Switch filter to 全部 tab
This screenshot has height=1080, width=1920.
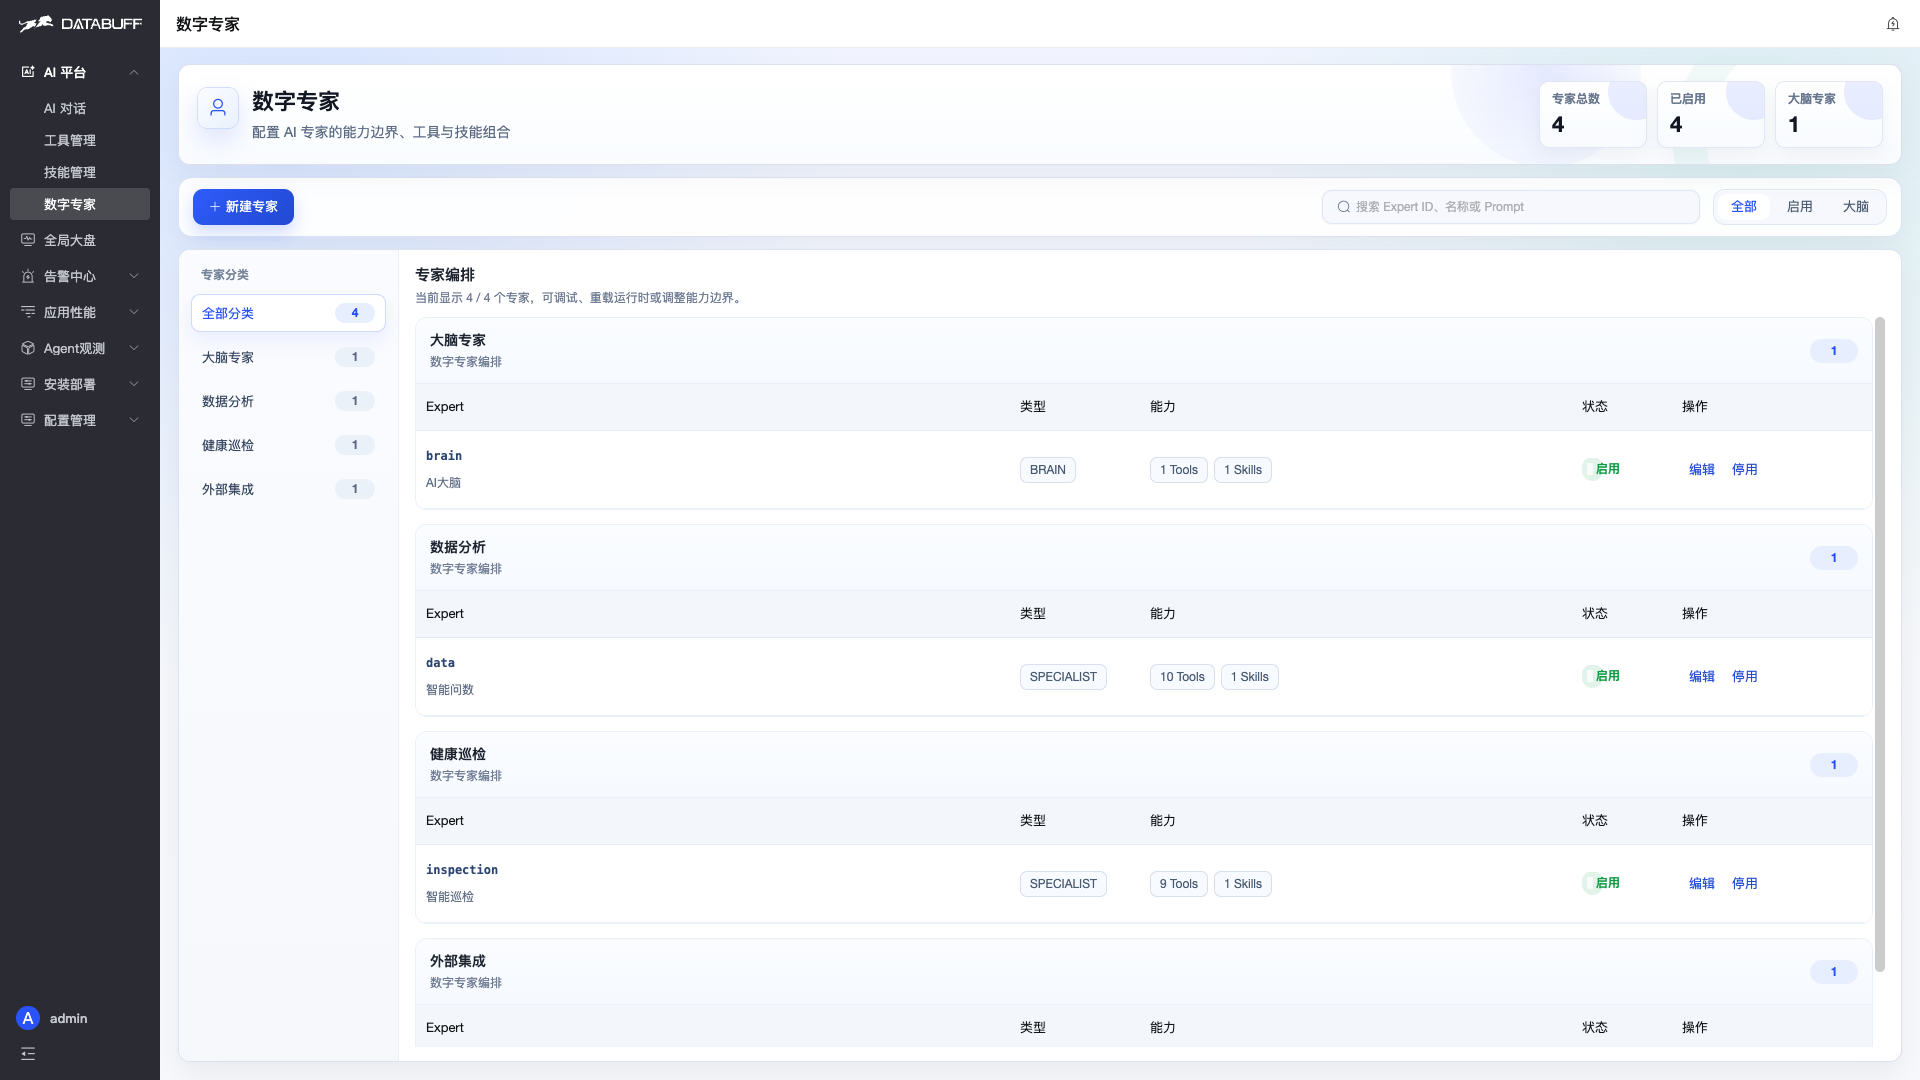click(x=1744, y=207)
